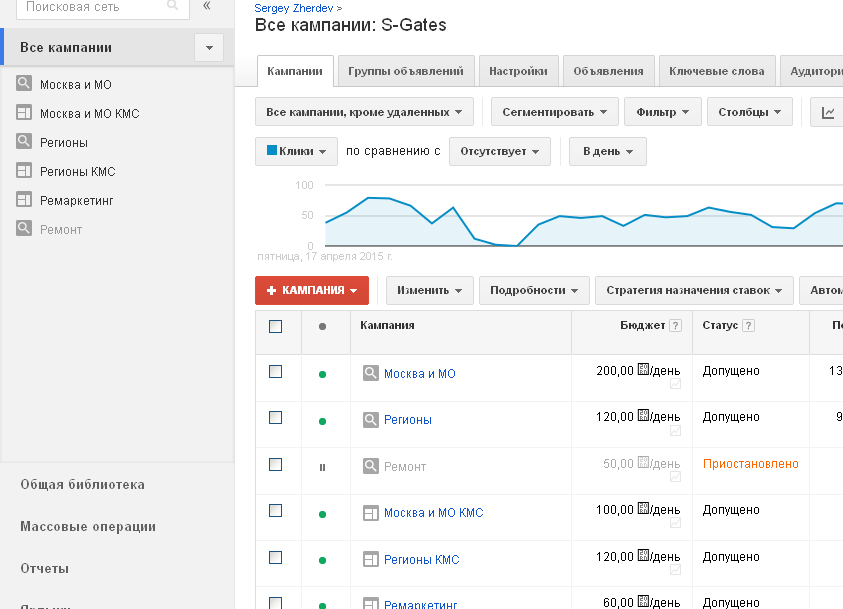Image resolution: width=843 pixels, height=609 pixels.
Task: Sort table by Кампания column header
Action: 387,325
